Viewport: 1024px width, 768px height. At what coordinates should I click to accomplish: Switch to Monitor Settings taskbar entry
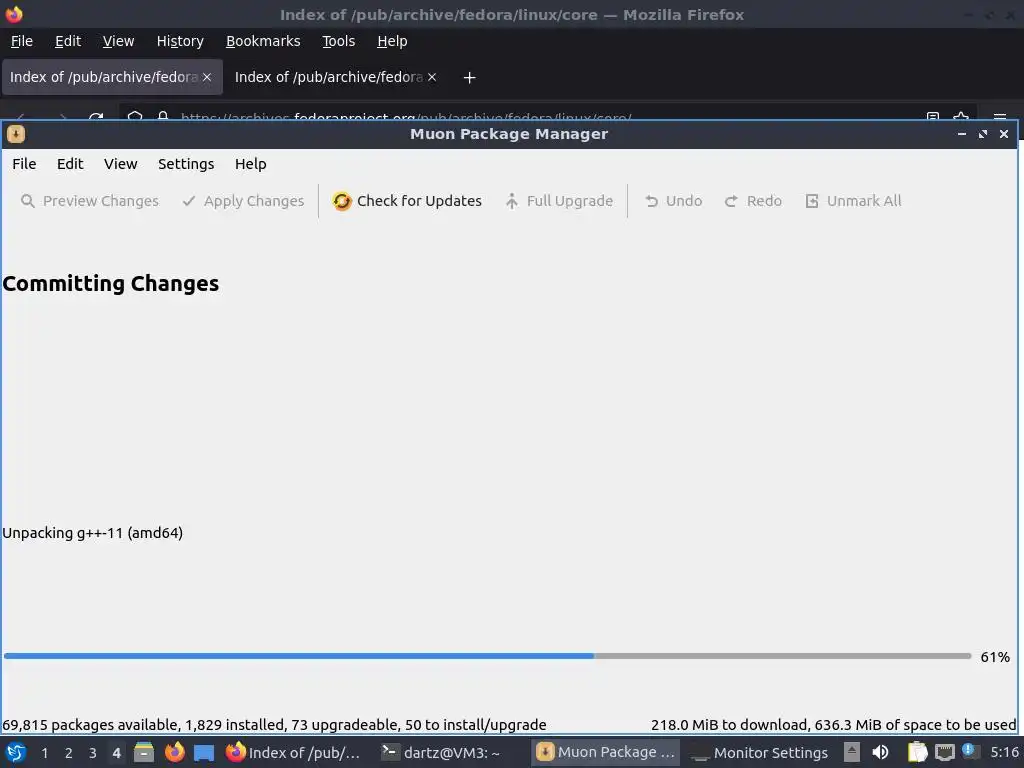[760, 753]
